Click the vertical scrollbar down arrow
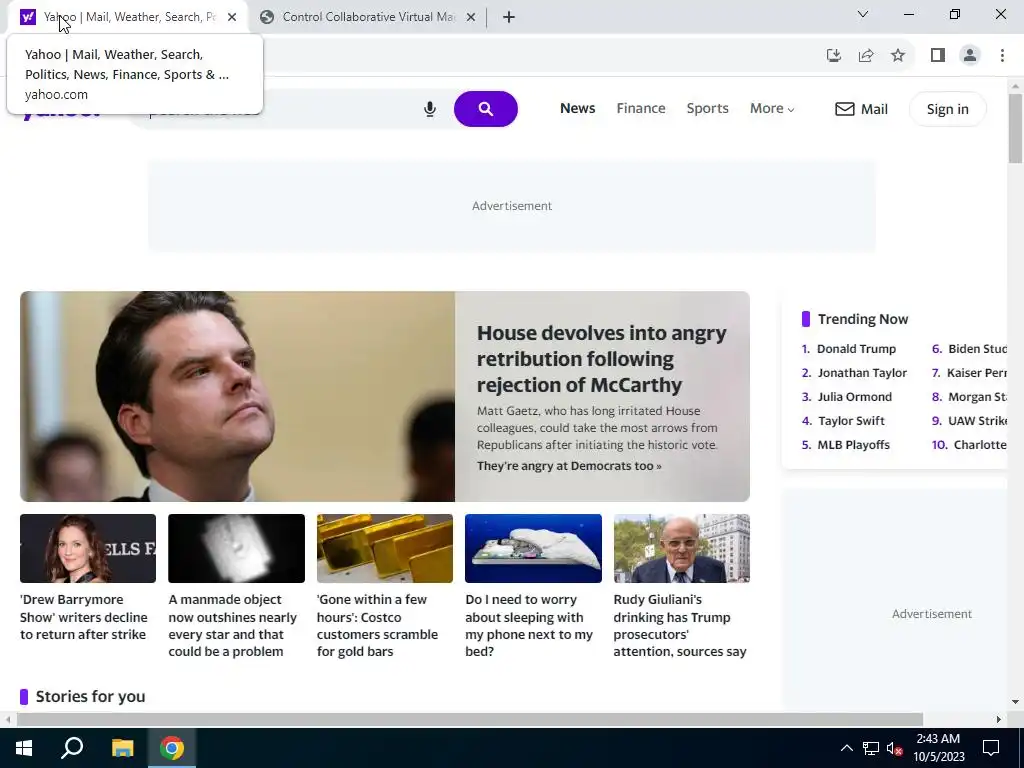Viewport: 1024px width, 768px height. click(x=1015, y=702)
